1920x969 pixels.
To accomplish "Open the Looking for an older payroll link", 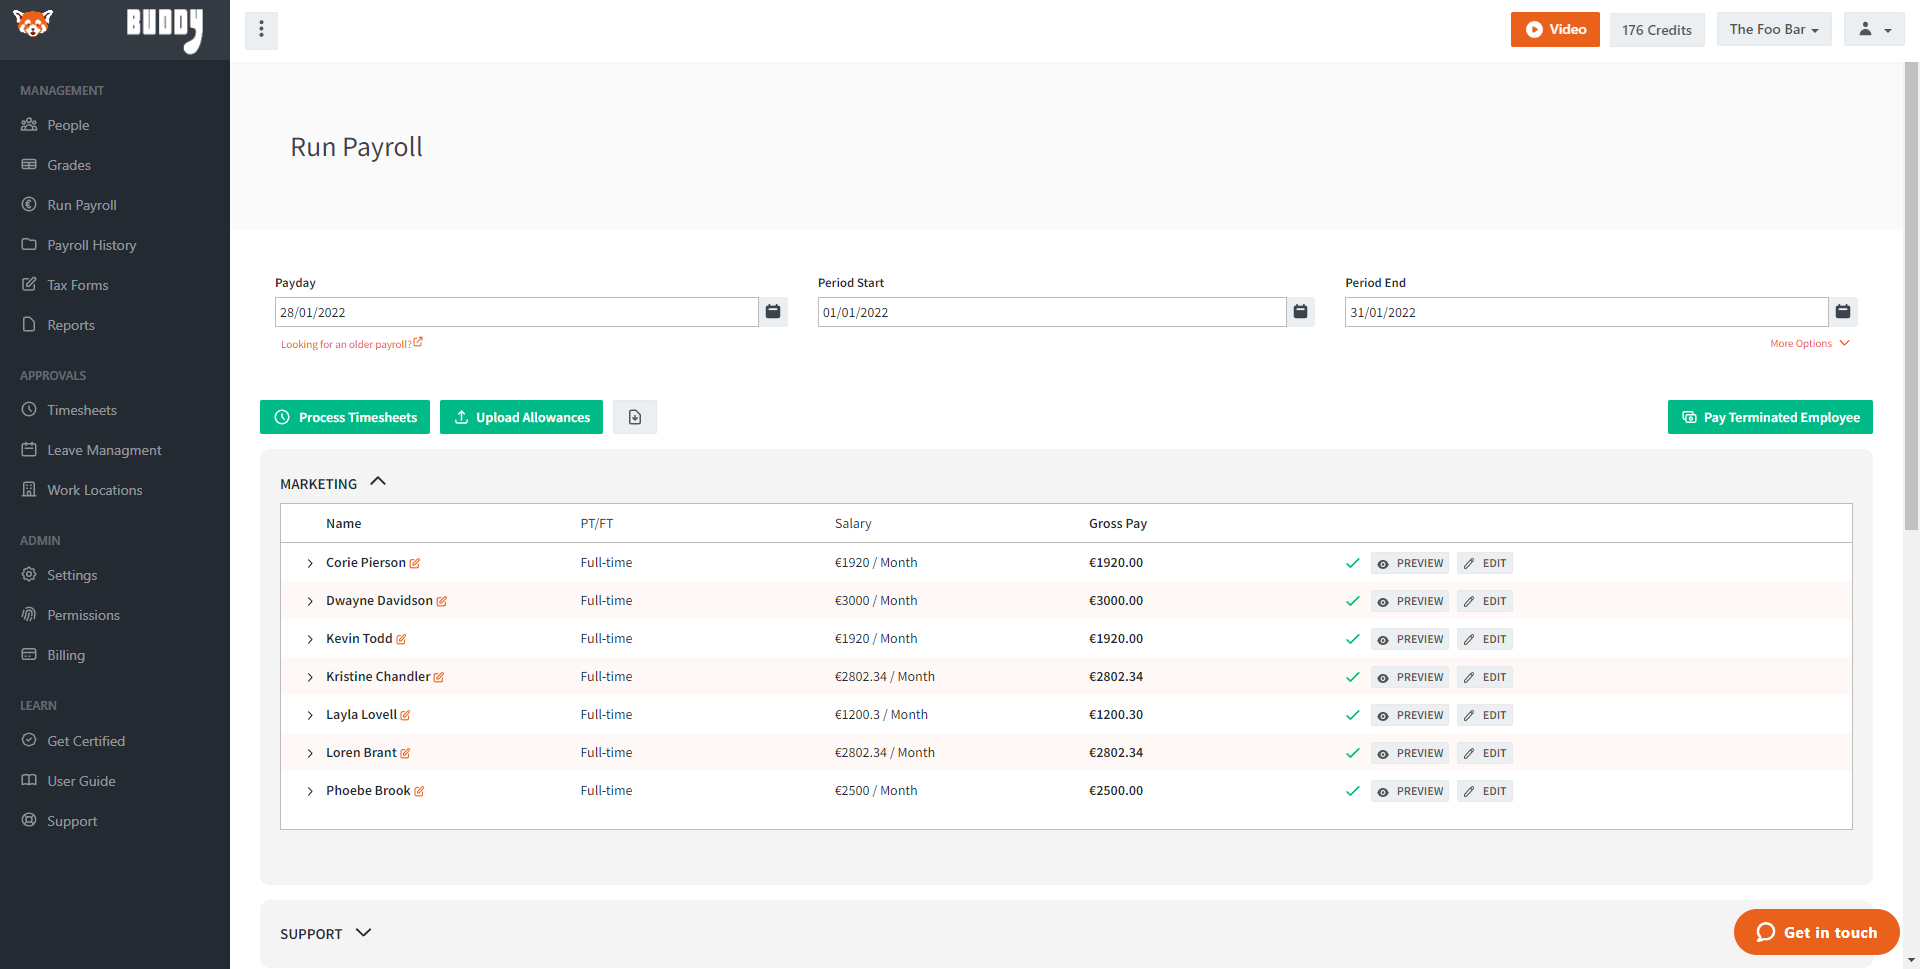I will point(351,343).
